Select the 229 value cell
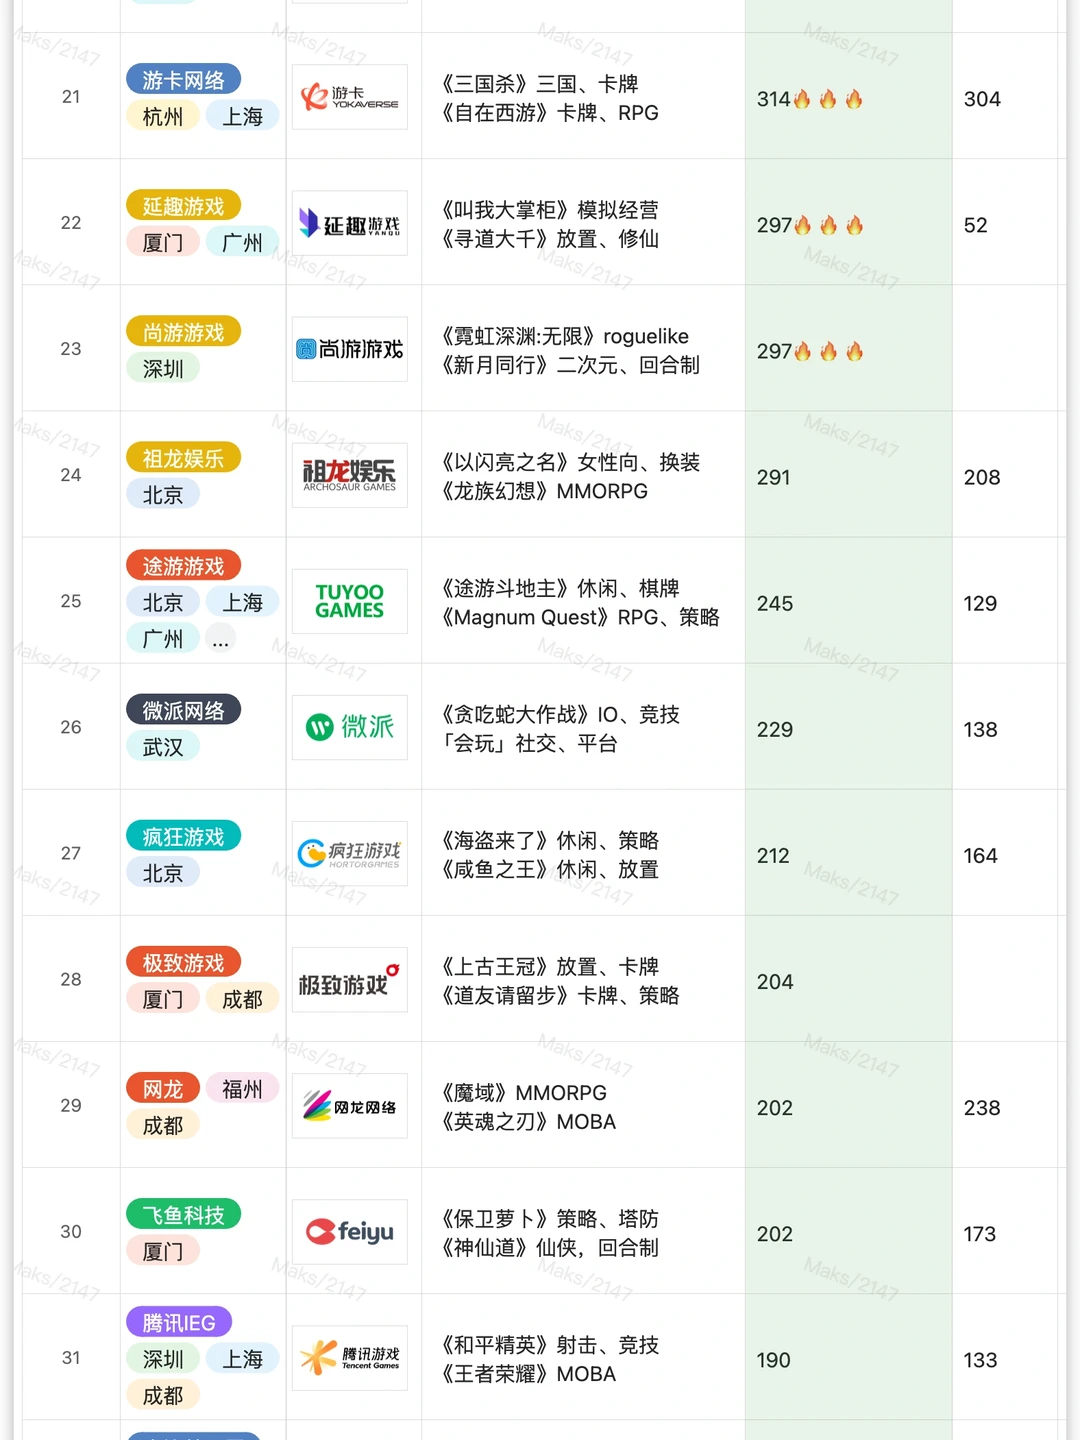The width and height of the screenshot is (1080, 1440). pos(848,727)
